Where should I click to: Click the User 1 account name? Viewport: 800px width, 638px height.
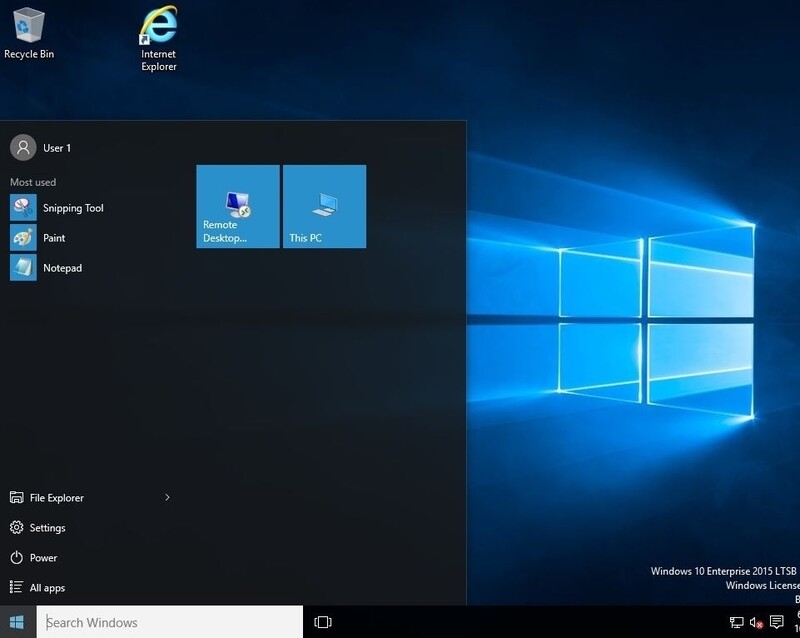pos(54,147)
